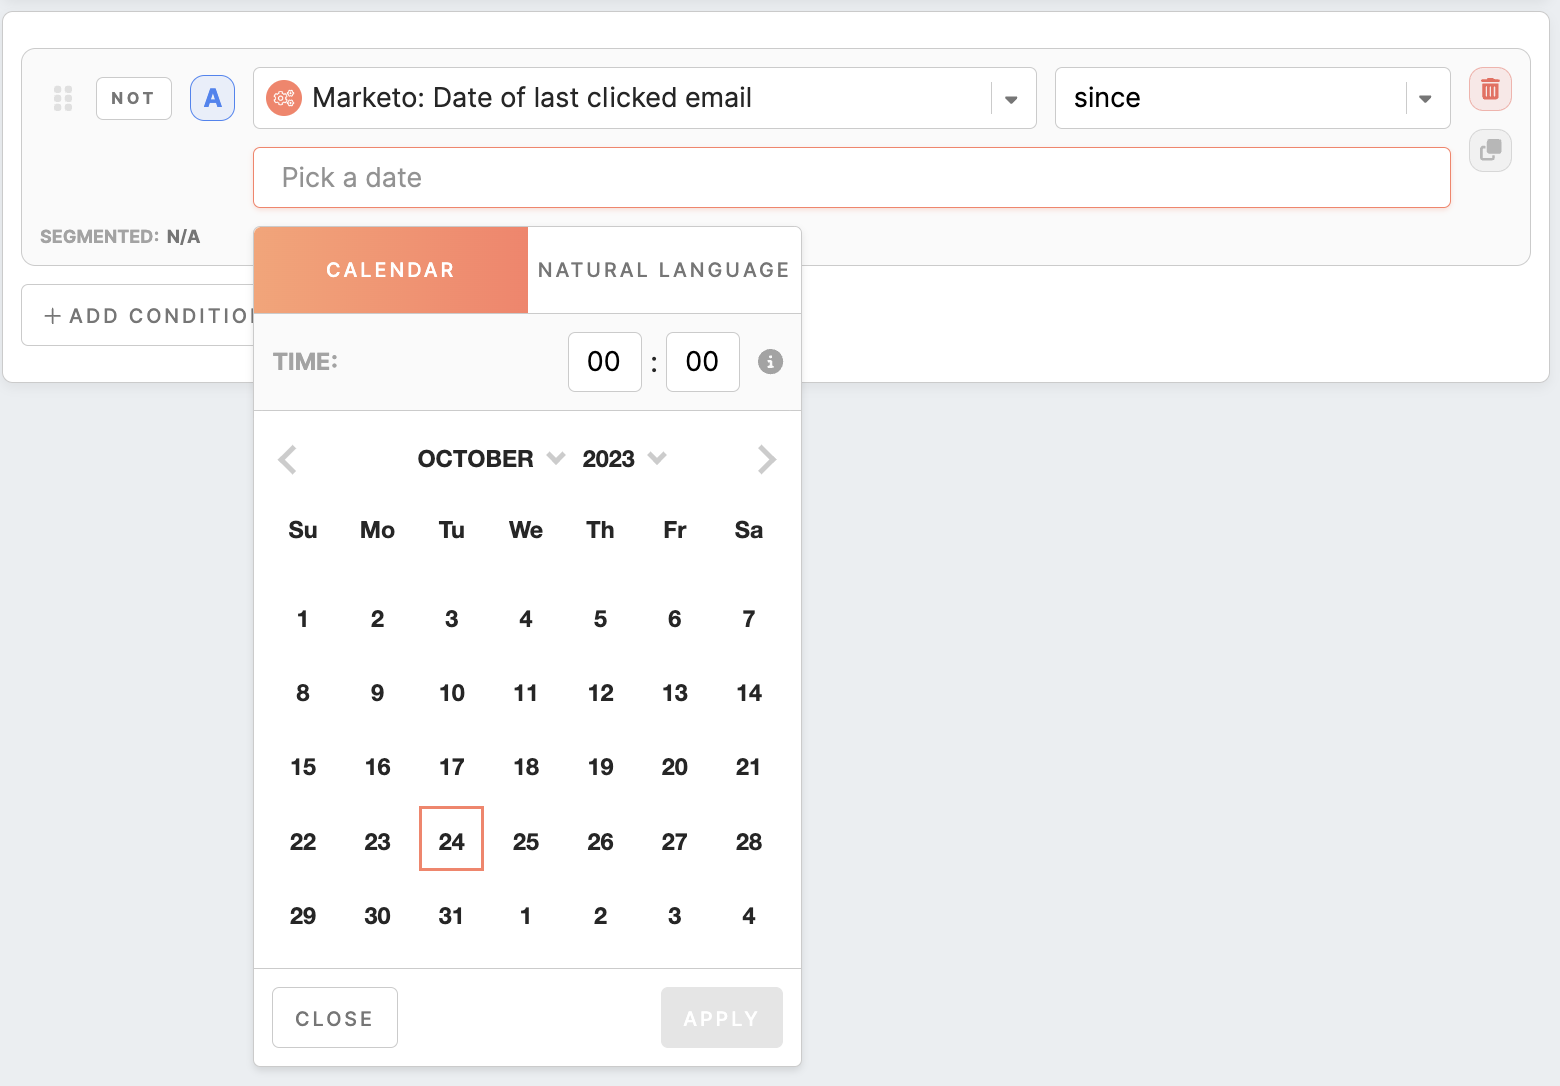The image size is (1560, 1086).
Task: Click Add Condition button
Action: [140, 316]
